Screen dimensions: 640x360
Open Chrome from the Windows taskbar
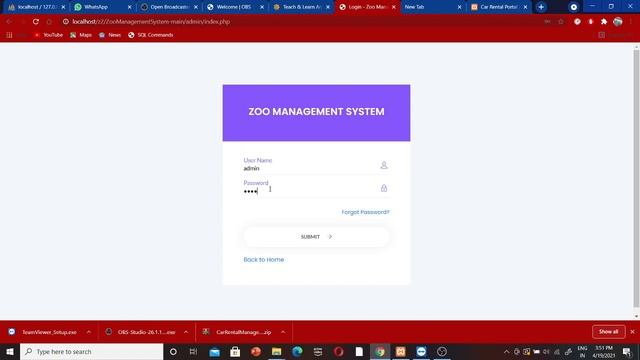(x=380, y=351)
